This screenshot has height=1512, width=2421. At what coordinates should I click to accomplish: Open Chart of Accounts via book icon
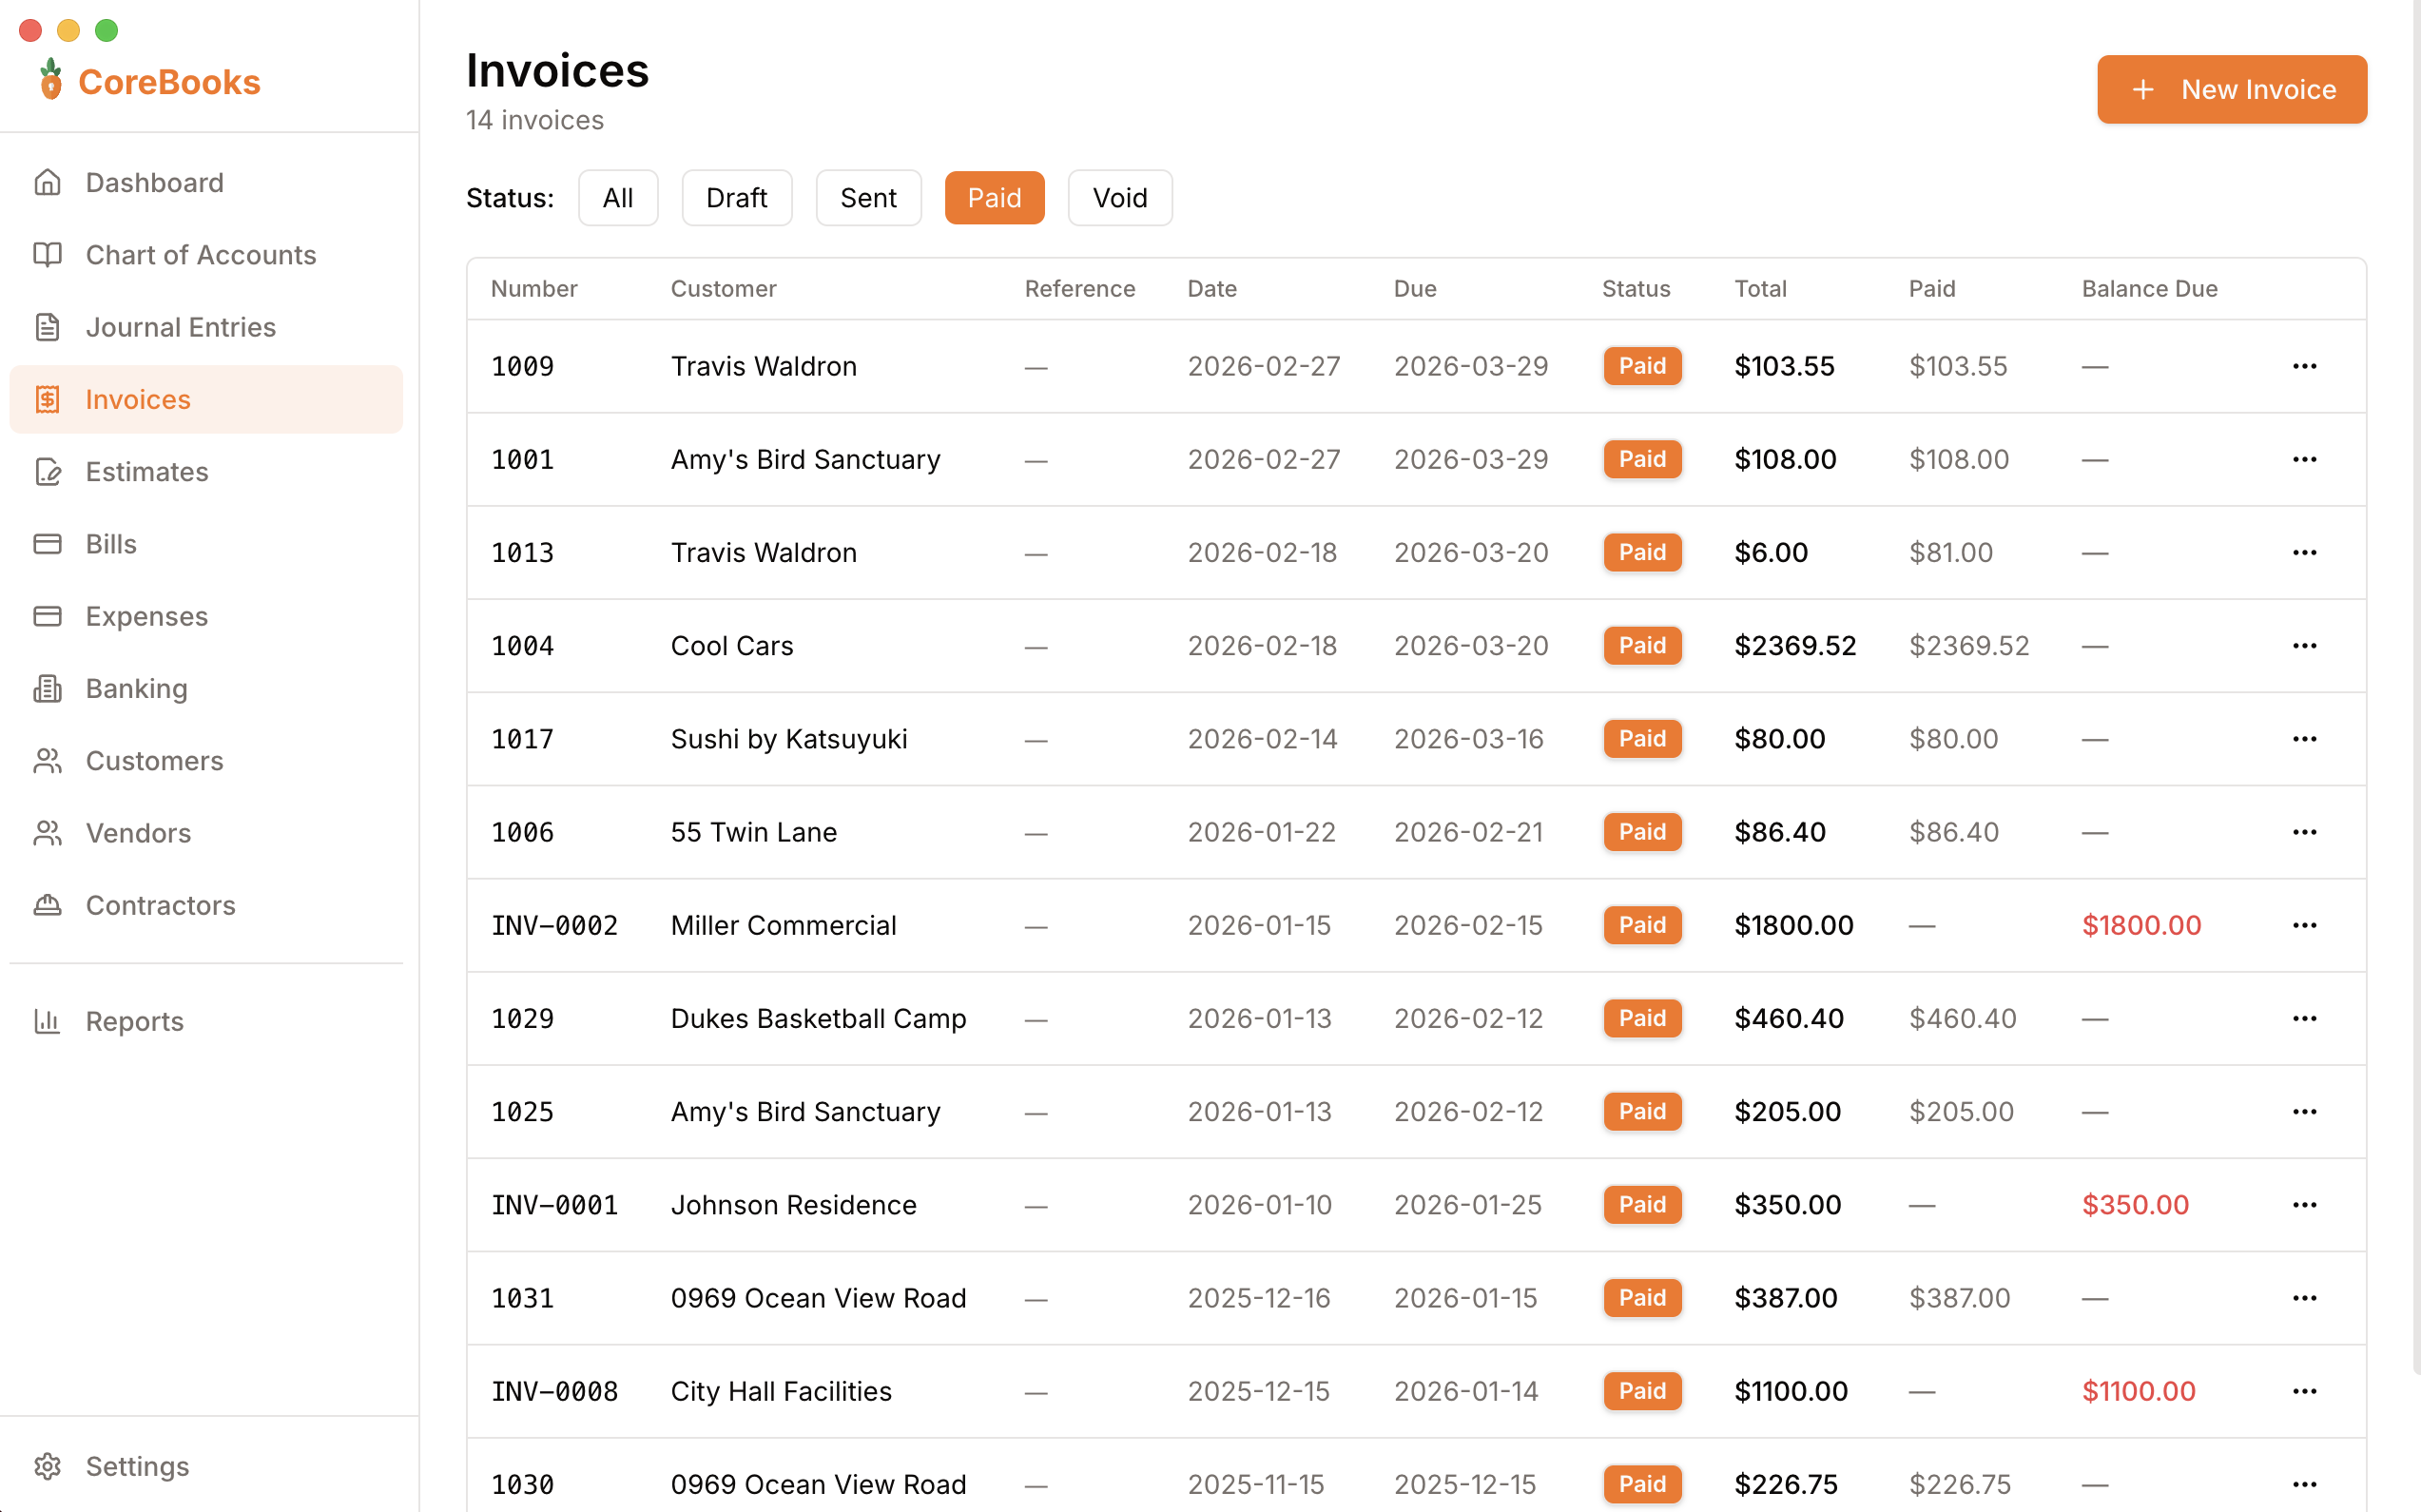47,255
